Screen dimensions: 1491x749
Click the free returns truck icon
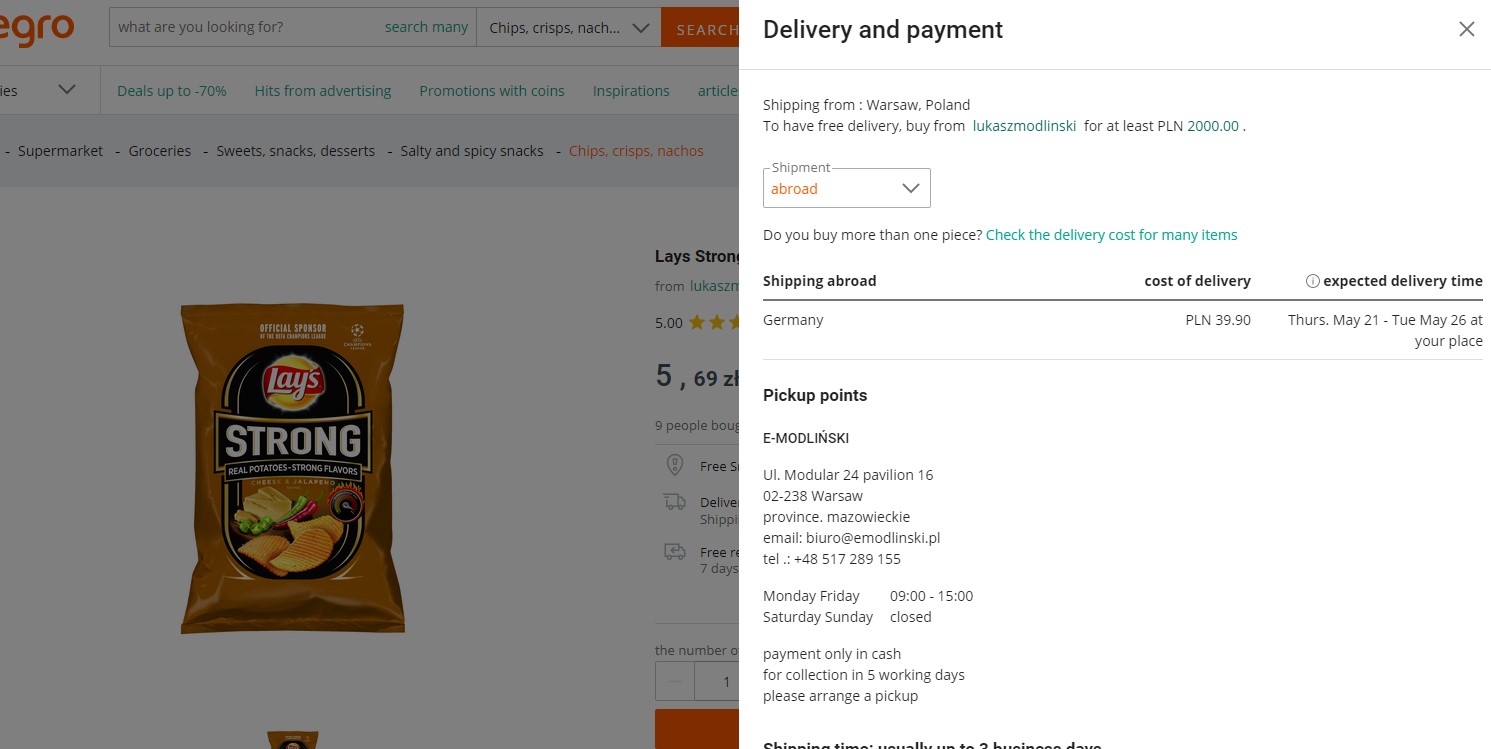click(x=675, y=552)
